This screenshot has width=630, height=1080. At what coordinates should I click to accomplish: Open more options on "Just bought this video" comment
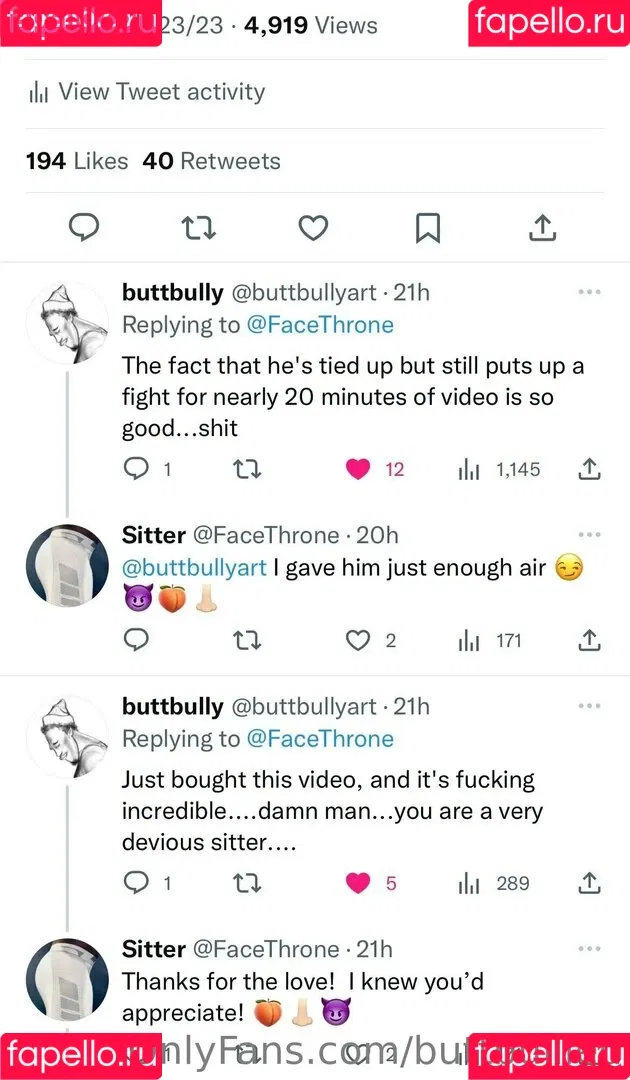590,706
